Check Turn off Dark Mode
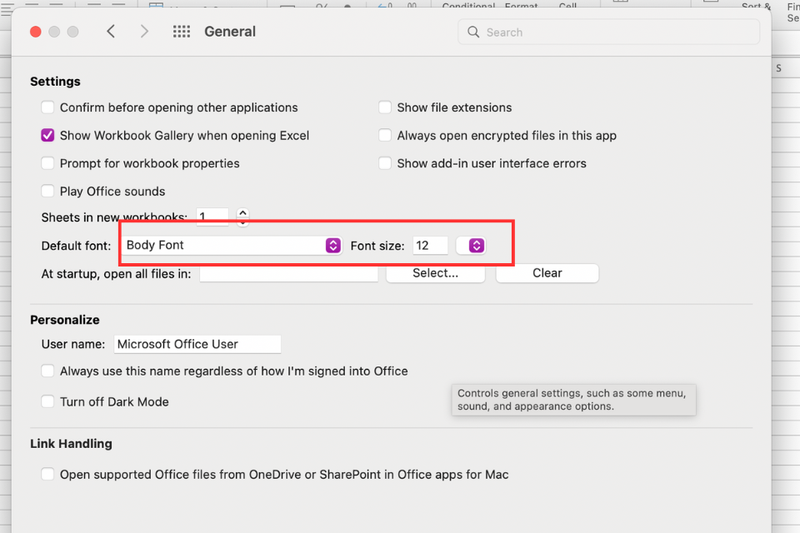 tap(47, 401)
